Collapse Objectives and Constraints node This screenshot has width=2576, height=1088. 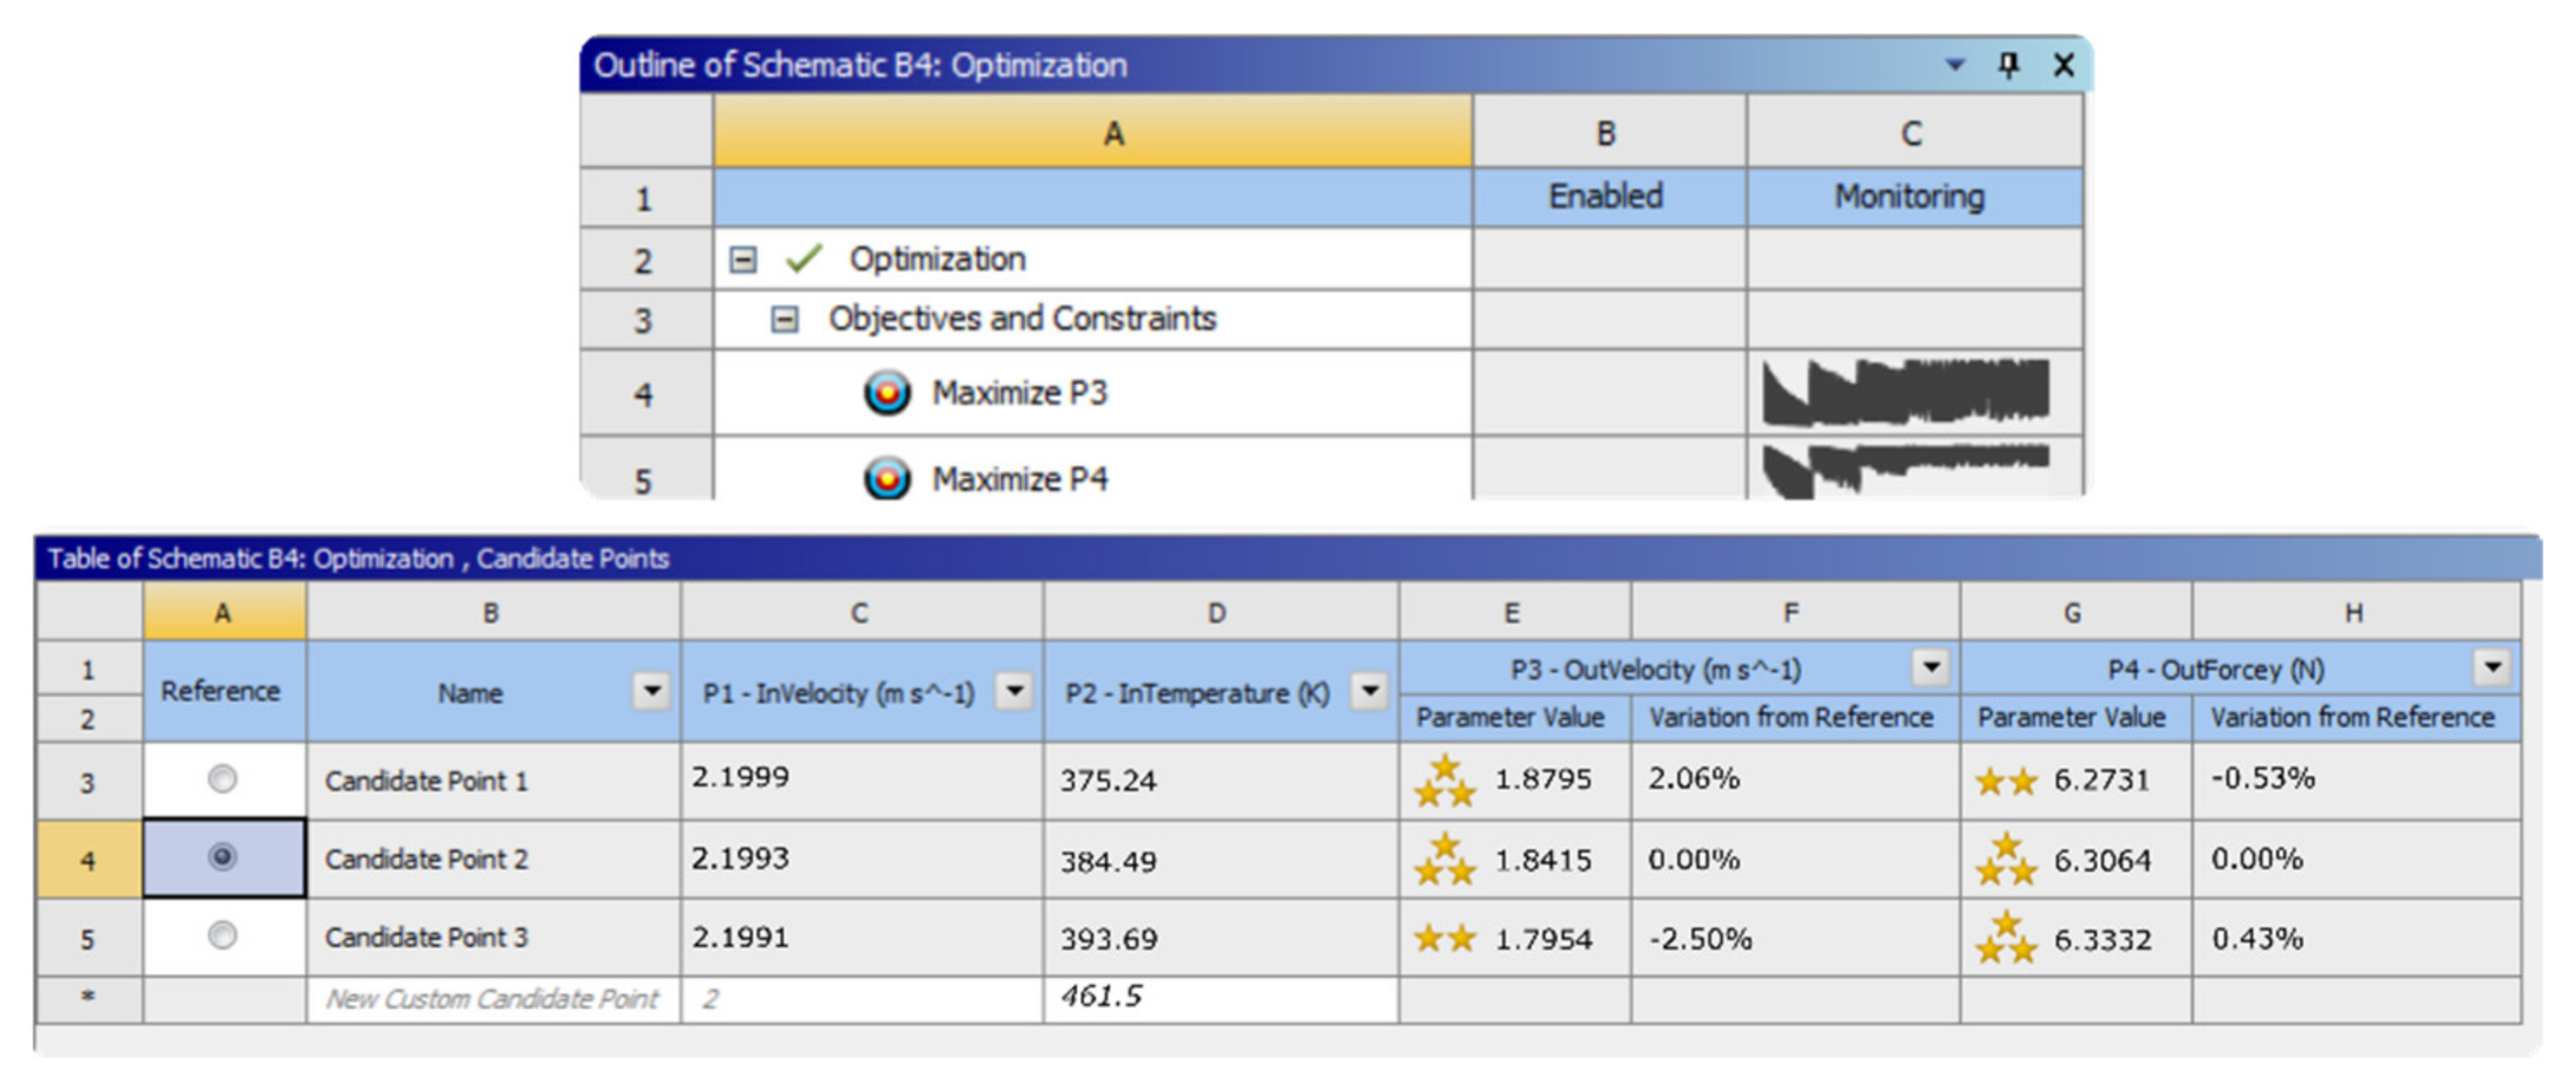tap(785, 320)
